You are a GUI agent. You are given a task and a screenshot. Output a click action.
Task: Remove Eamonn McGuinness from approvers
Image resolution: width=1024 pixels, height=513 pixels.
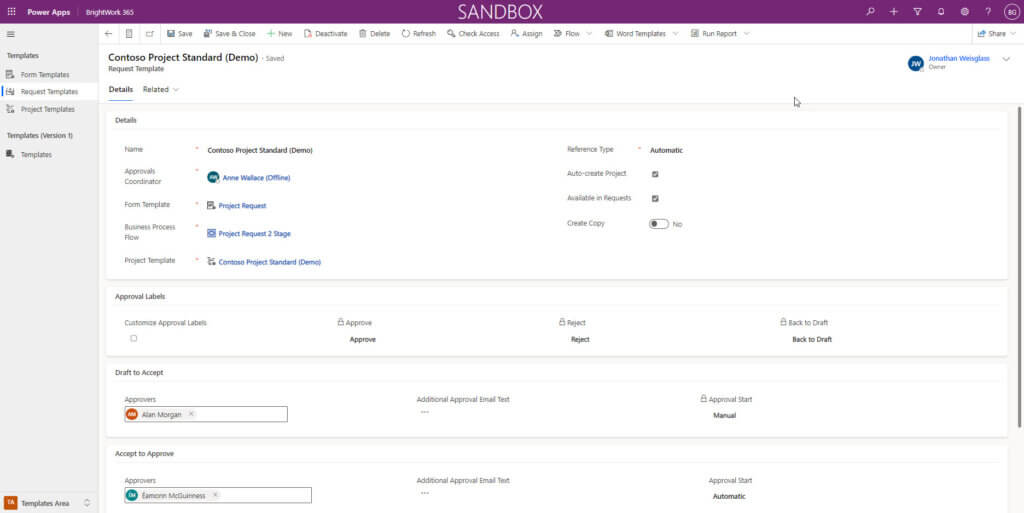point(215,495)
